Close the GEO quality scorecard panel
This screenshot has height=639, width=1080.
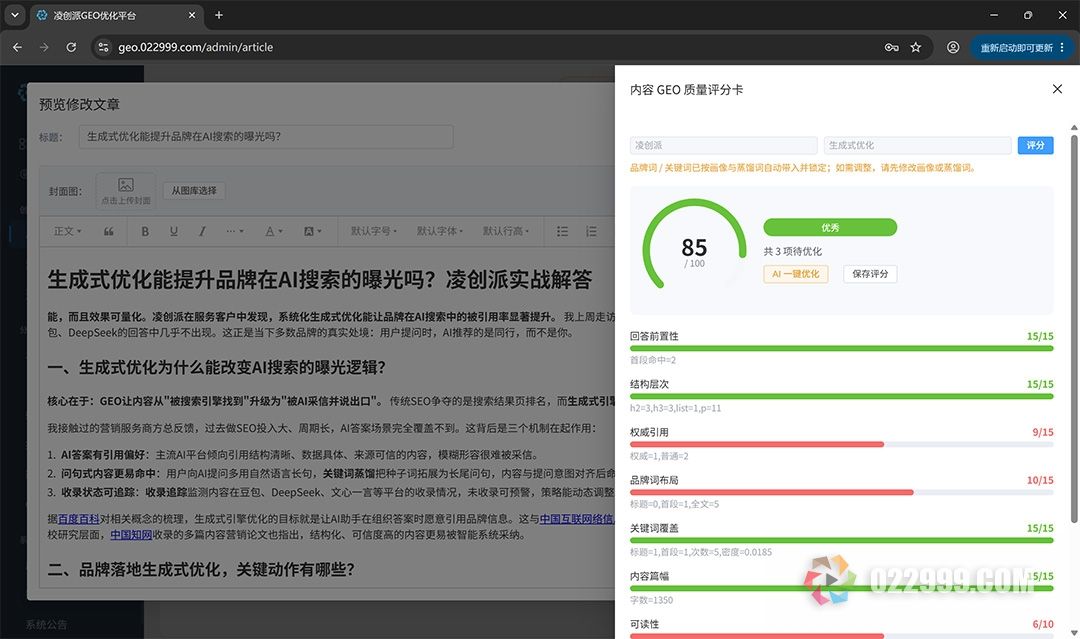(1057, 89)
